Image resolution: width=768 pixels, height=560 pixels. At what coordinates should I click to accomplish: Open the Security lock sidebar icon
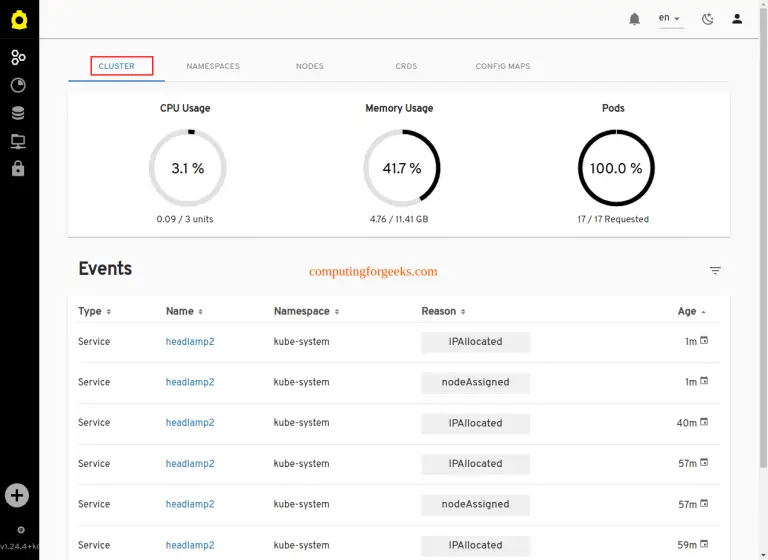[x=18, y=169]
